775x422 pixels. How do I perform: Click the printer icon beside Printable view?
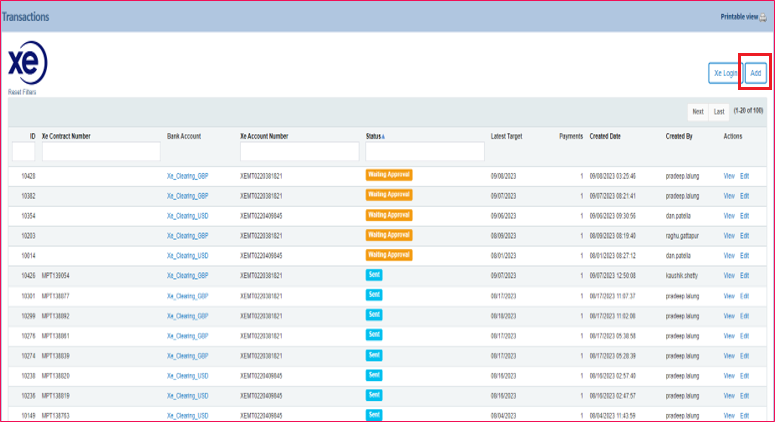(x=763, y=18)
